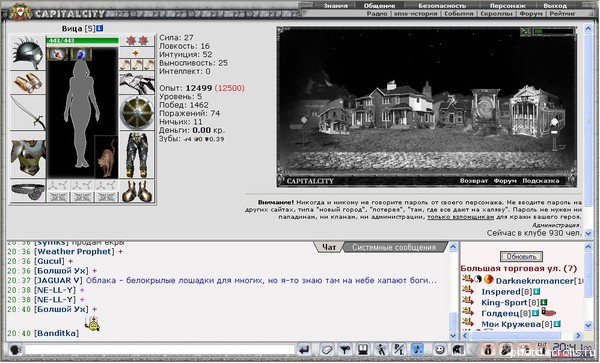Viewport: 600px width, 363px height.
Task: Click the helmet icon in chat toolbar
Action: click(x=458, y=350)
